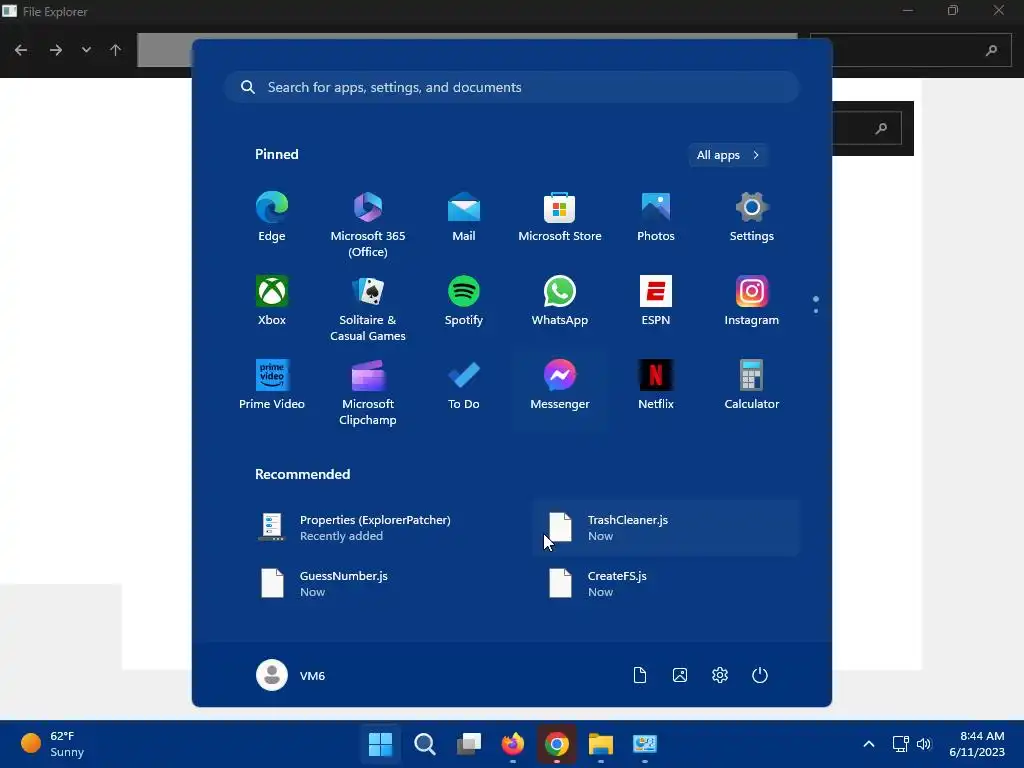Open the Documents folder shortcut icon
The height and width of the screenshot is (768, 1024).
(x=640, y=675)
